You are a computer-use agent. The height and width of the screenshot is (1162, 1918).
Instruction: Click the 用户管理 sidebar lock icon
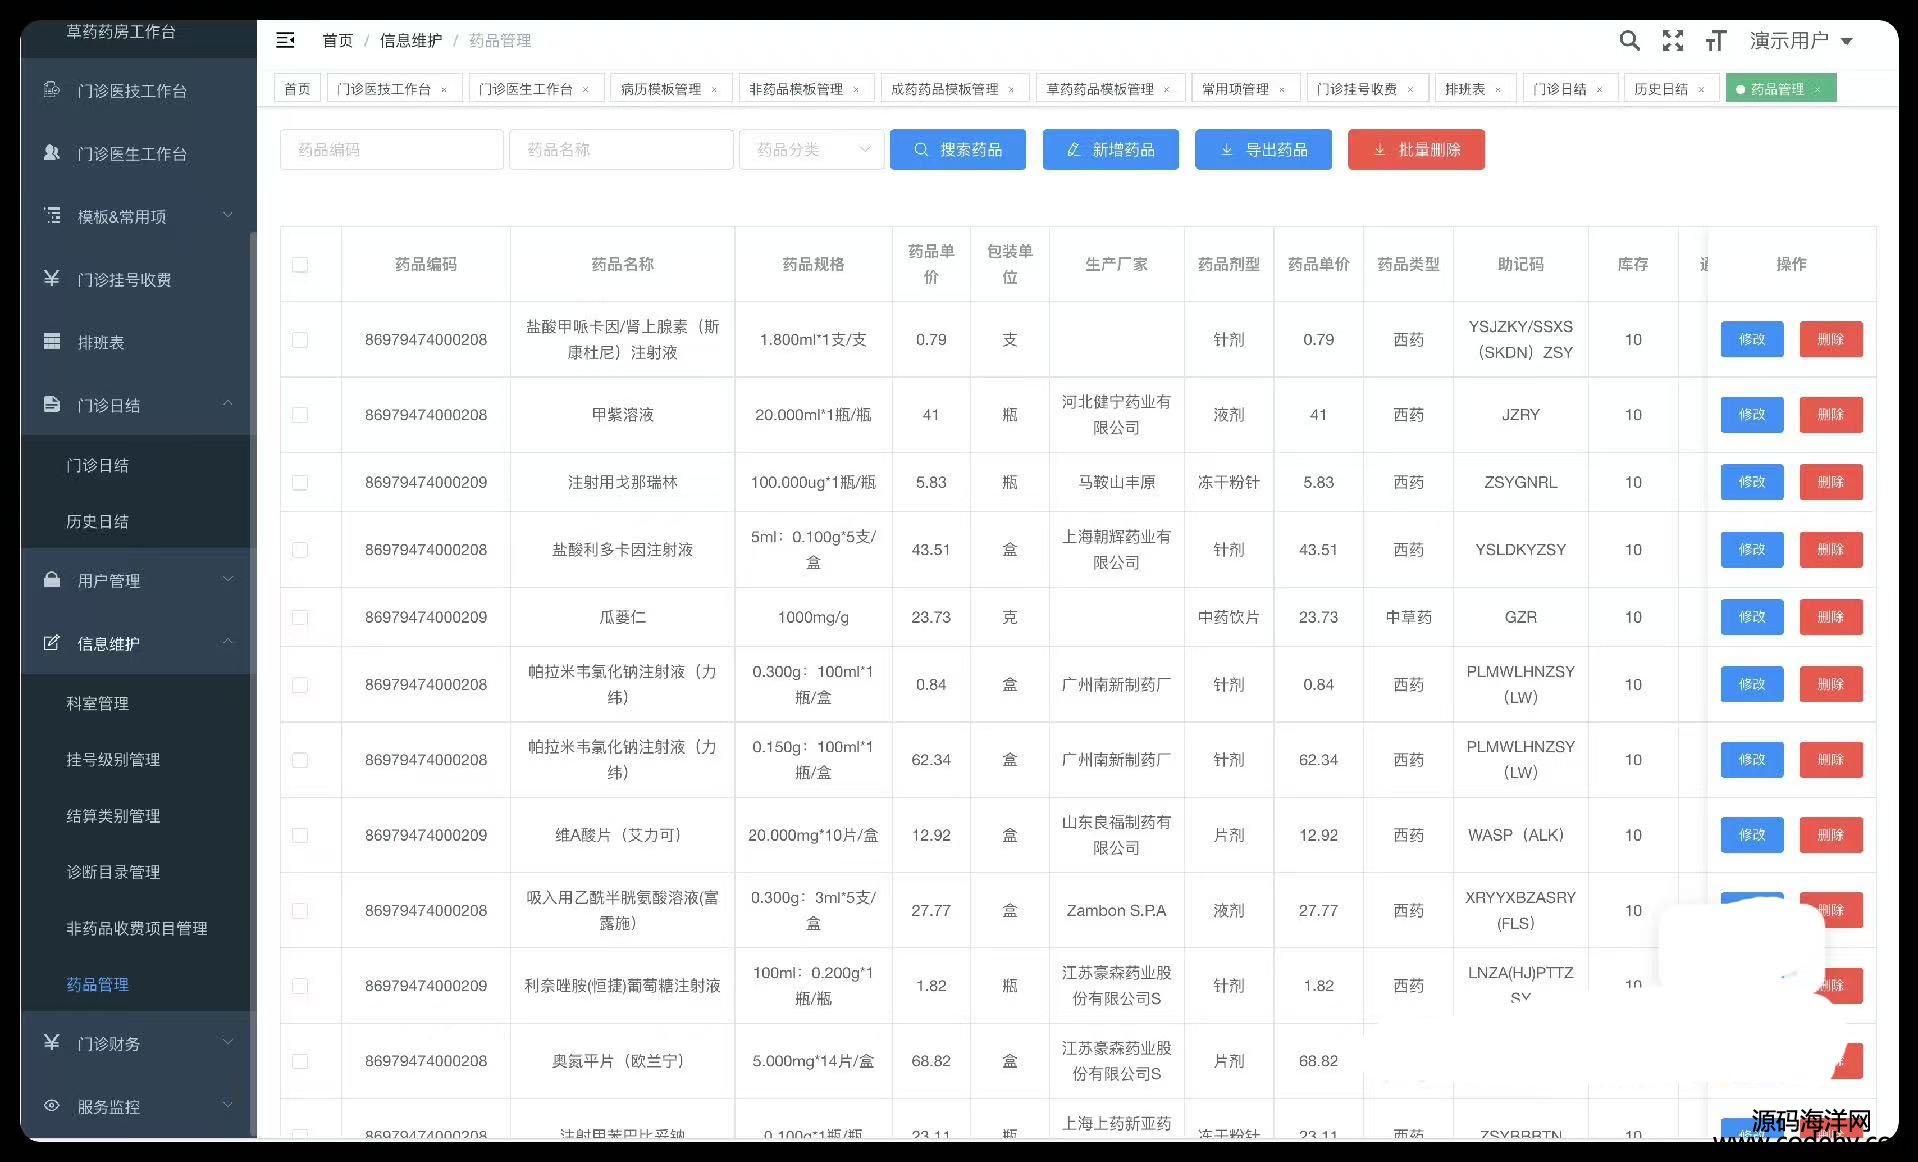(52, 580)
